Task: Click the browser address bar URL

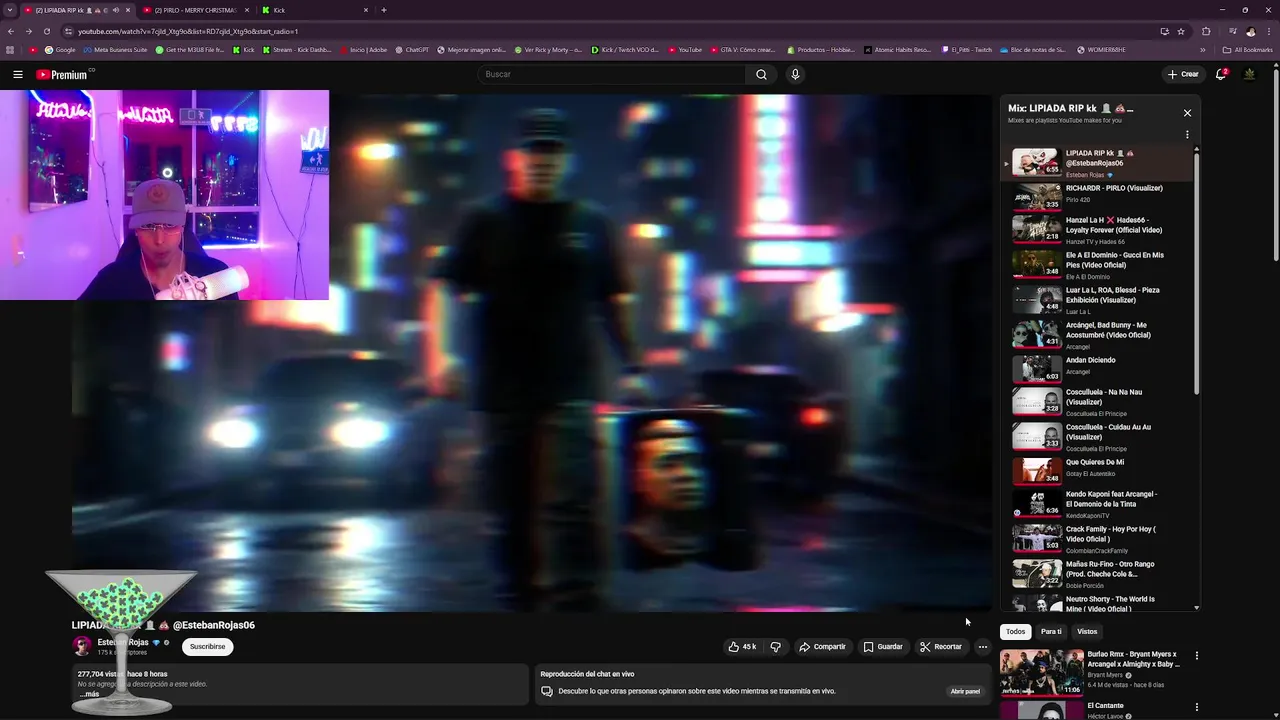Action: (x=188, y=31)
